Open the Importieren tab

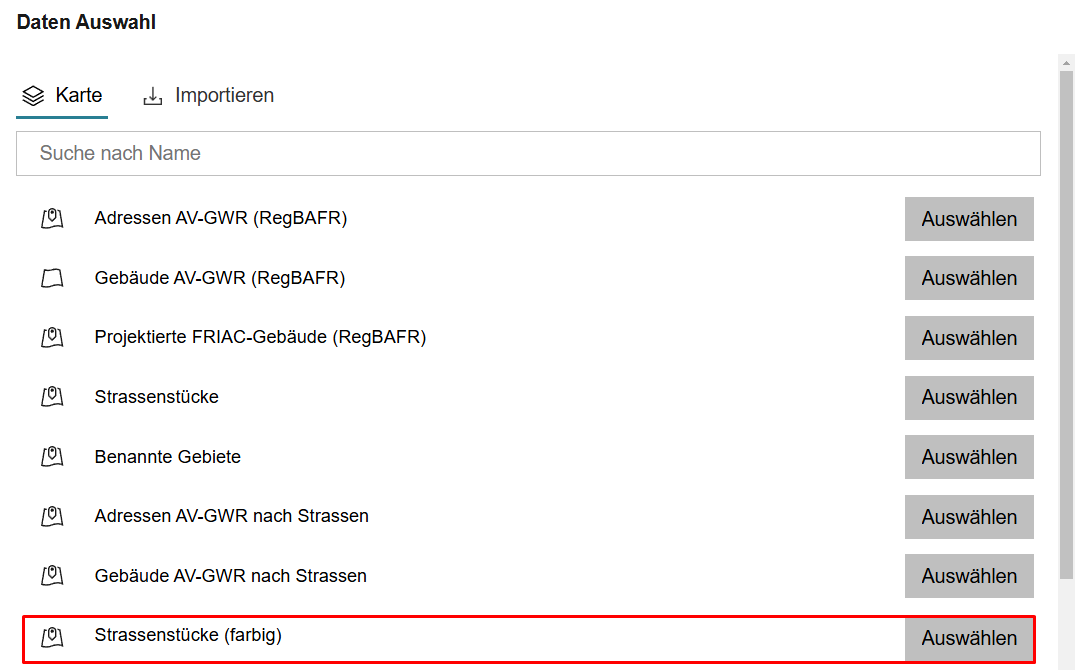[208, 96]
